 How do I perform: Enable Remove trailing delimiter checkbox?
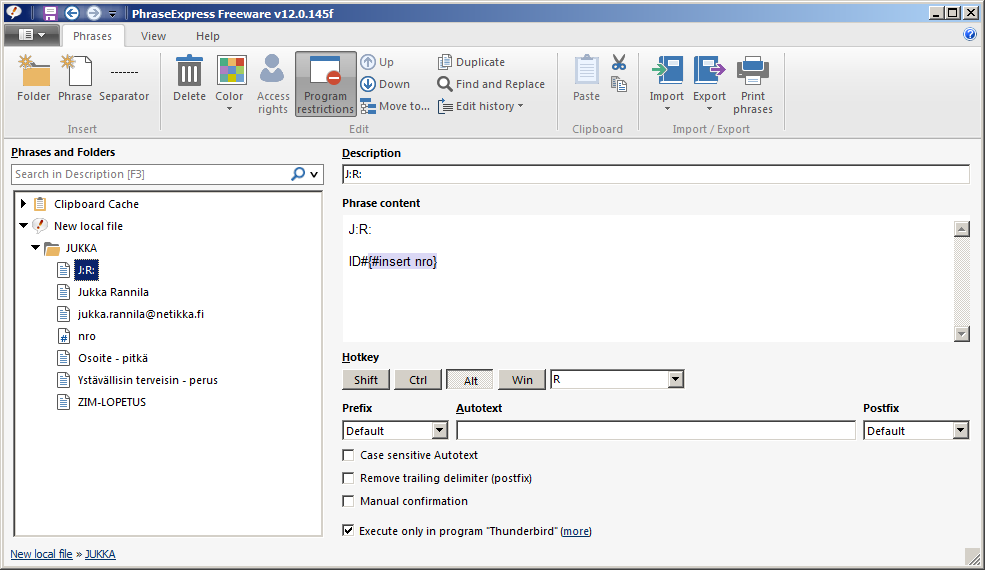(348, 478)
